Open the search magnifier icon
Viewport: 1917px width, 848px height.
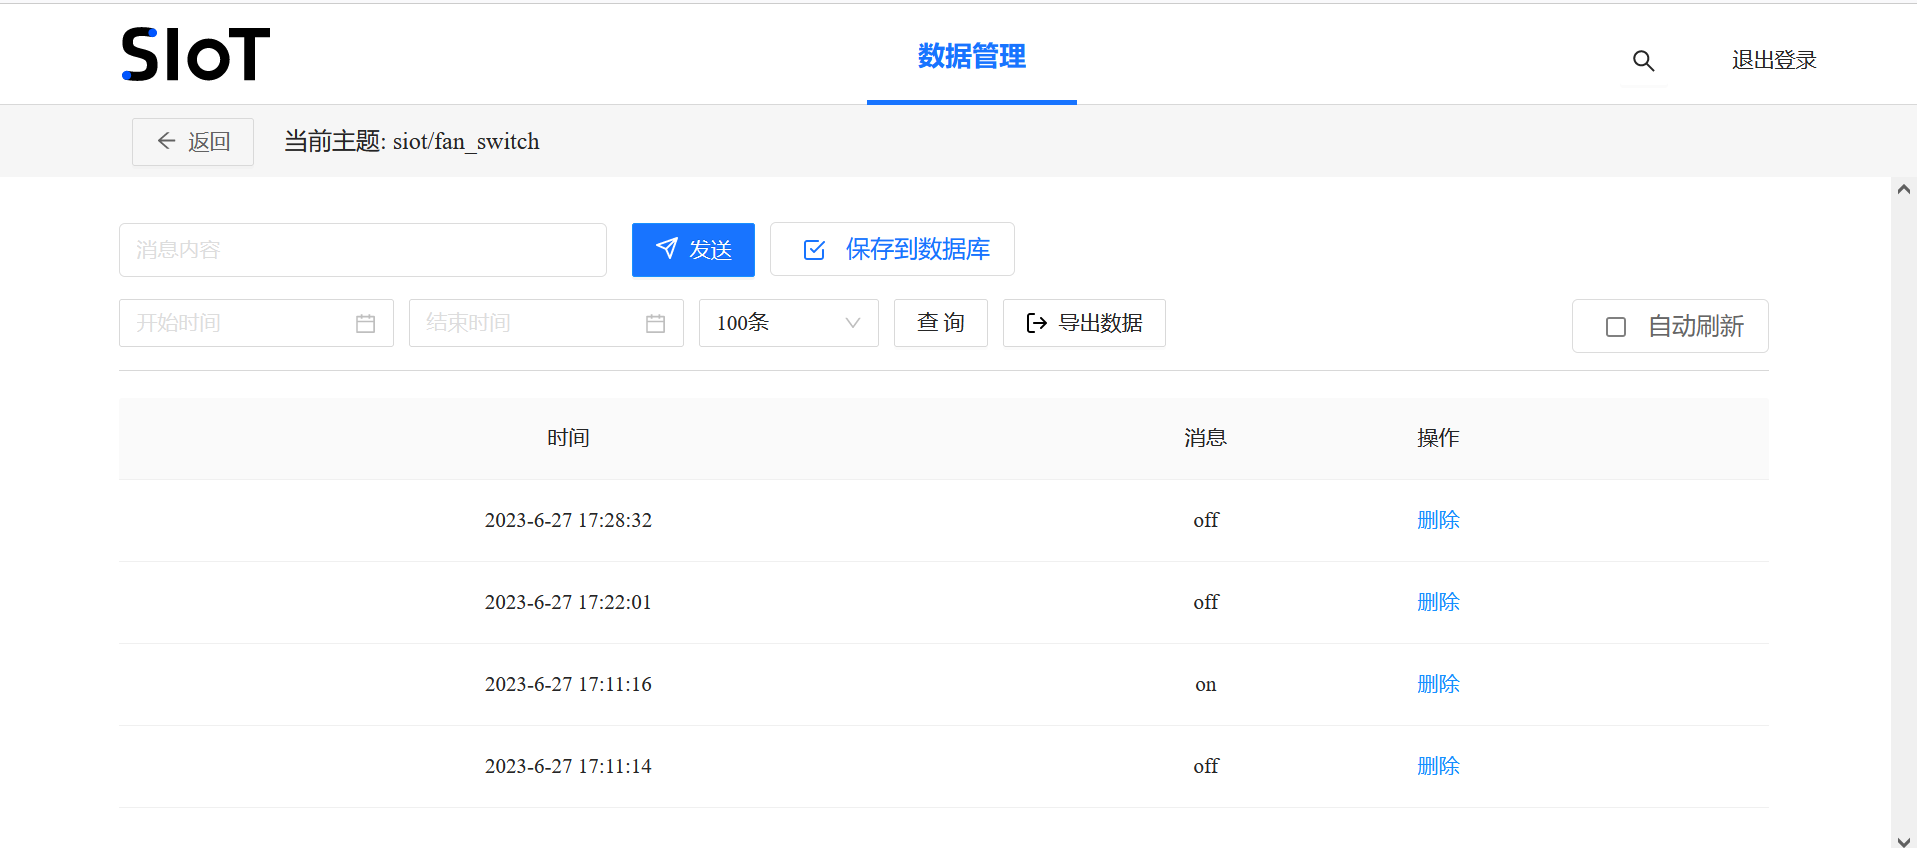point(1643,61)
